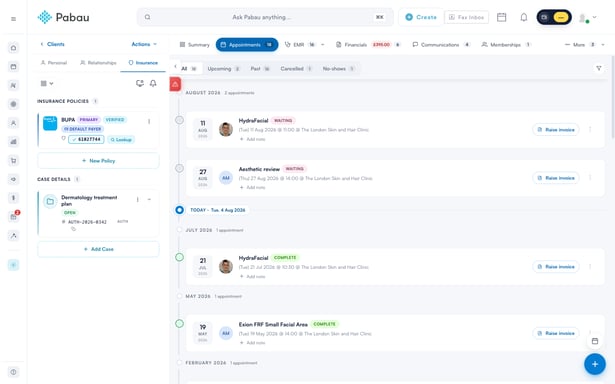Viewport: 615px width, 384px height.
Task: Open three-dot menu for 21 Jul HydroFacial
Action: tap(590, 267)
